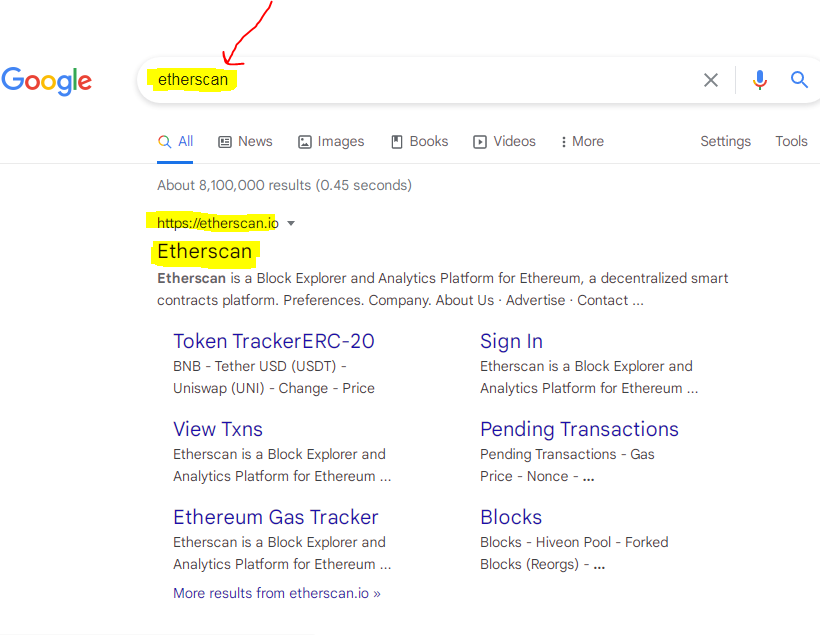Image resolution: width=820 pixels, height=635 pixels.
Task: Open the Pending Transactions sitelink
Action: (x=579, y=429)
